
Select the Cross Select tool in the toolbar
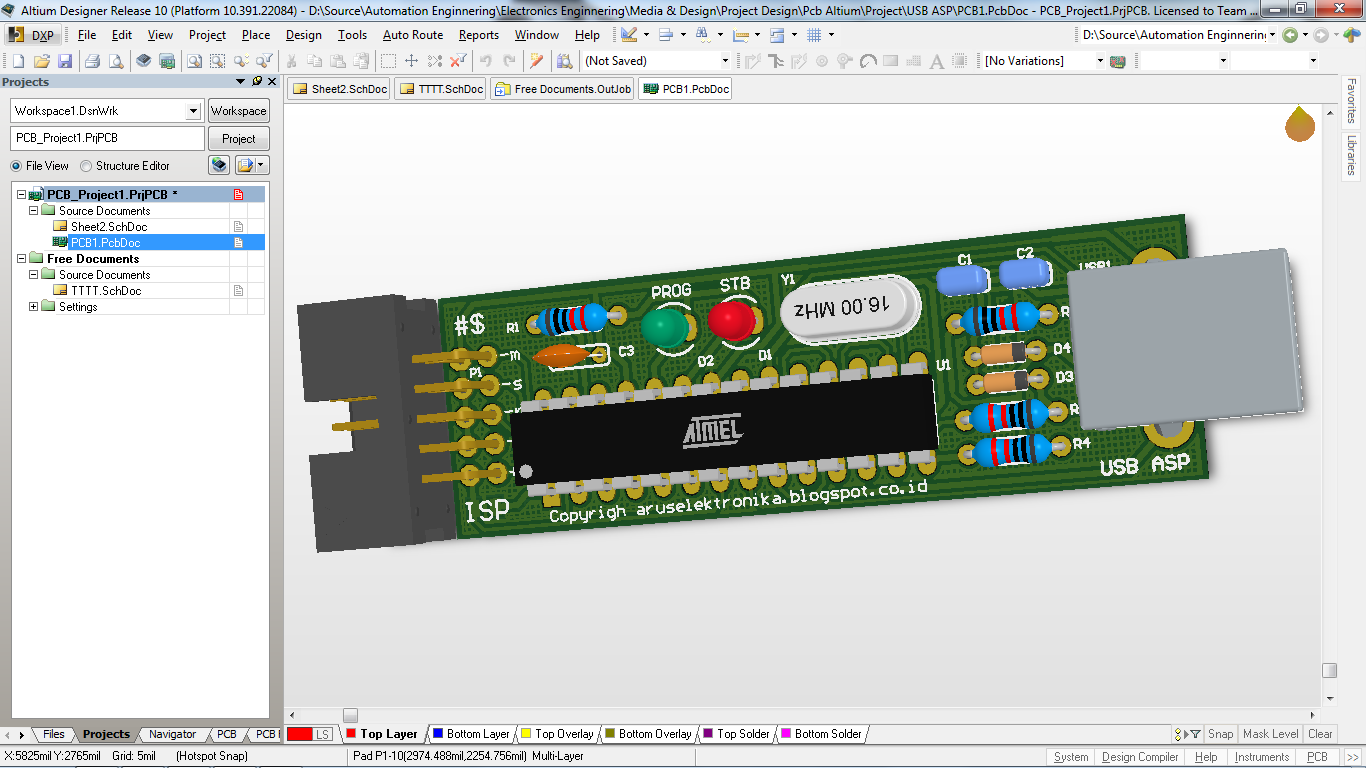point(434,60)
